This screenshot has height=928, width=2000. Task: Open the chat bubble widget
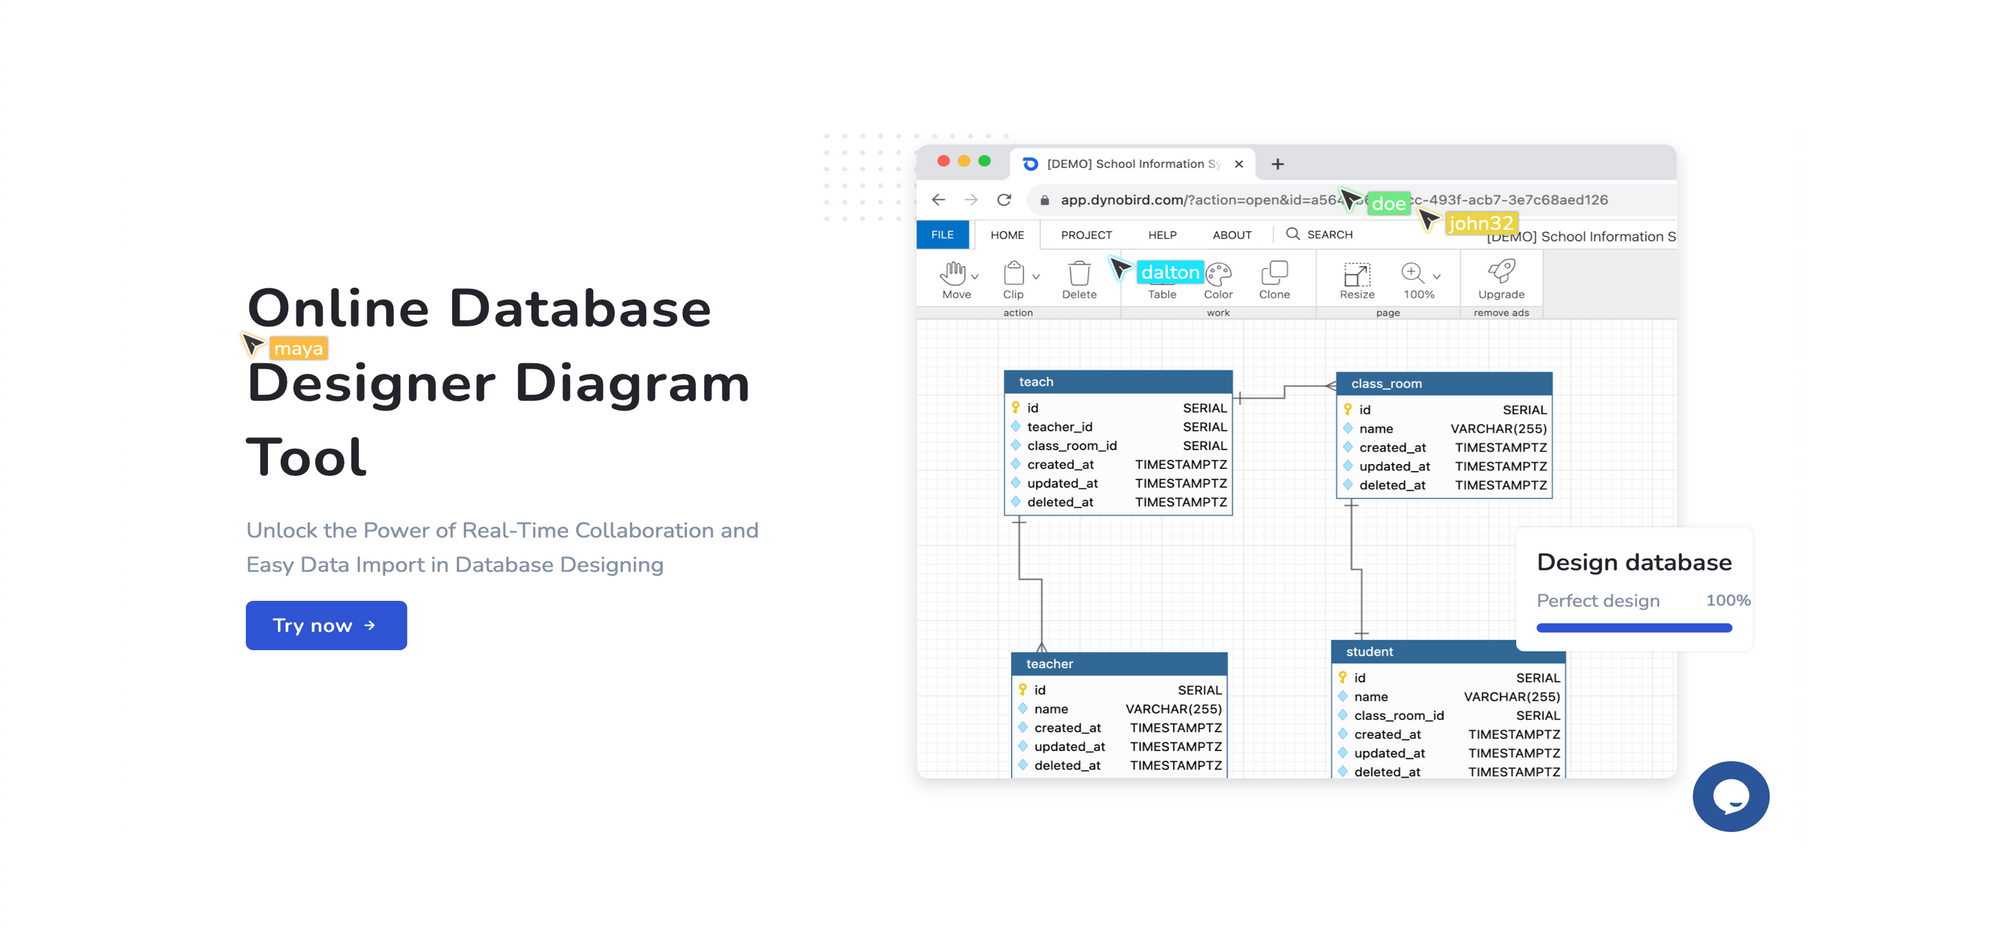(1731, 797)
